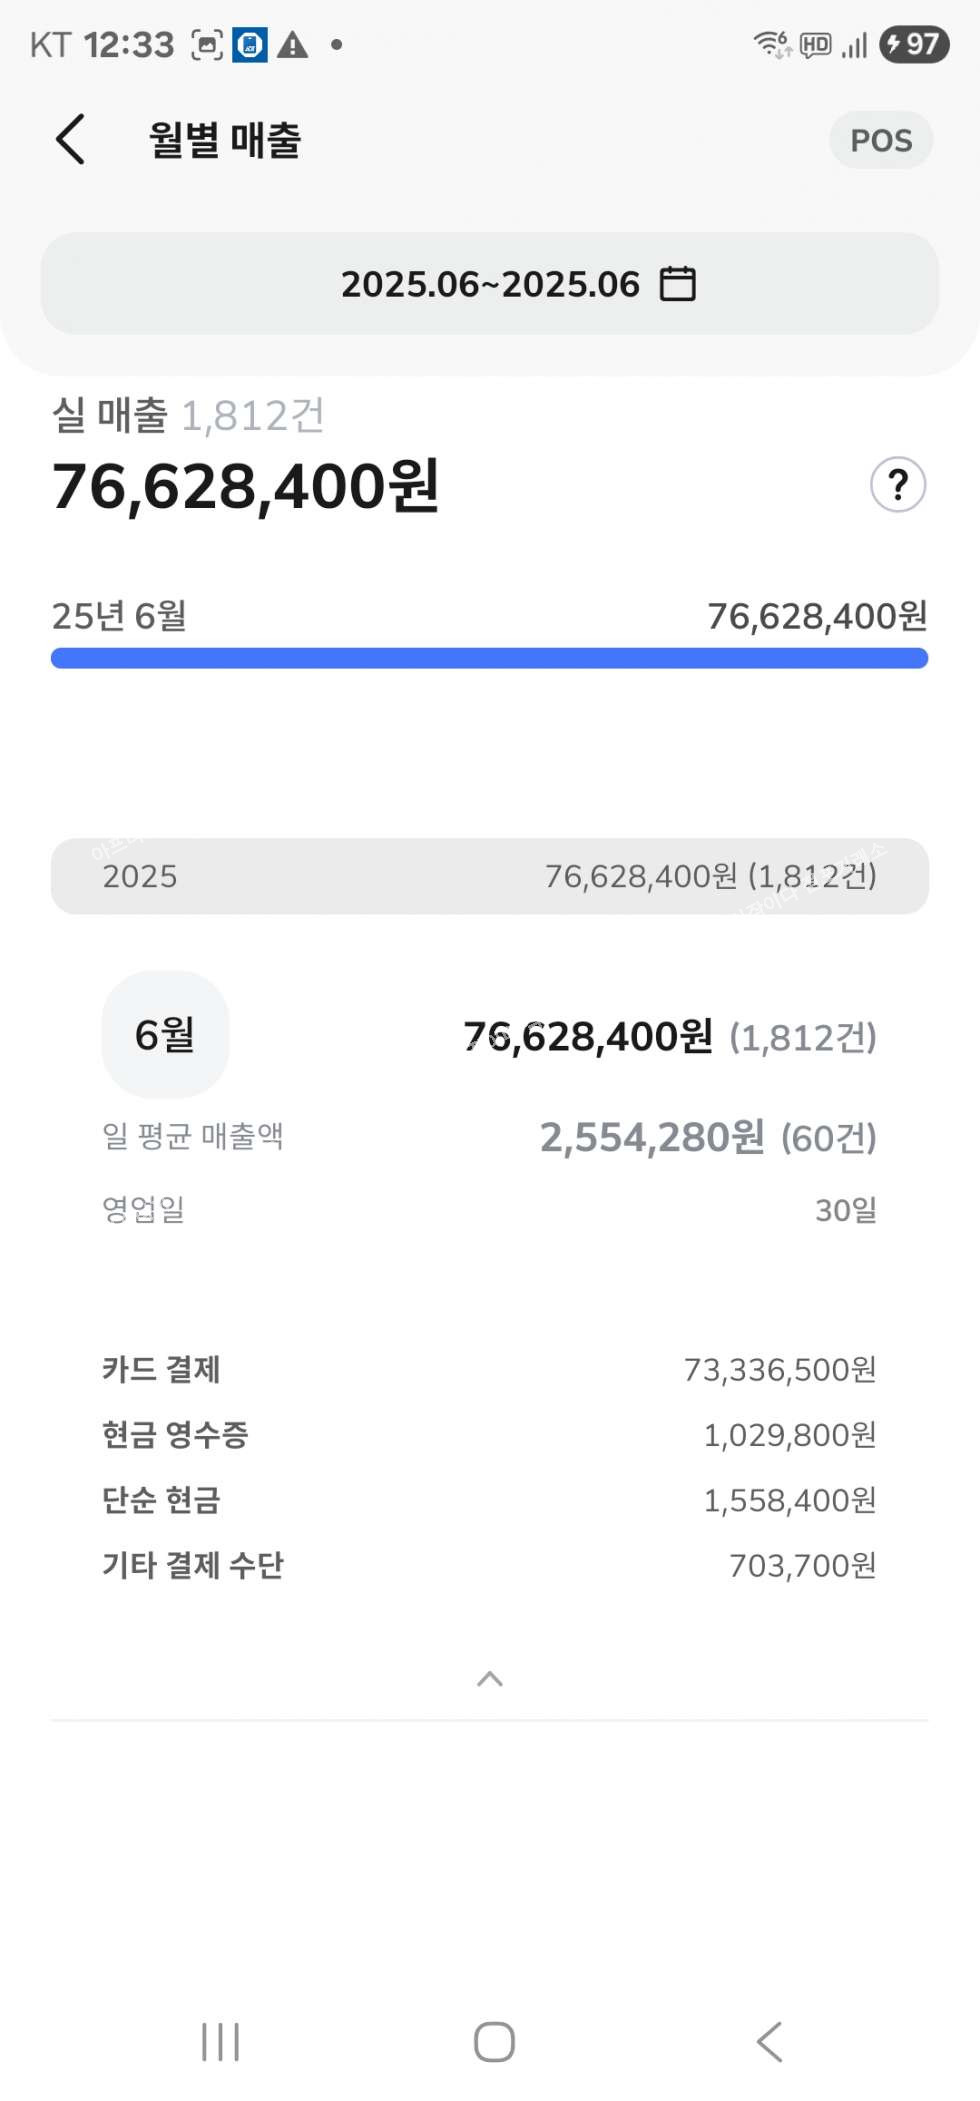Collapse the details with the up chevron
The height and width of the screenshot is (2101, 980).
tap(490, 1679)
